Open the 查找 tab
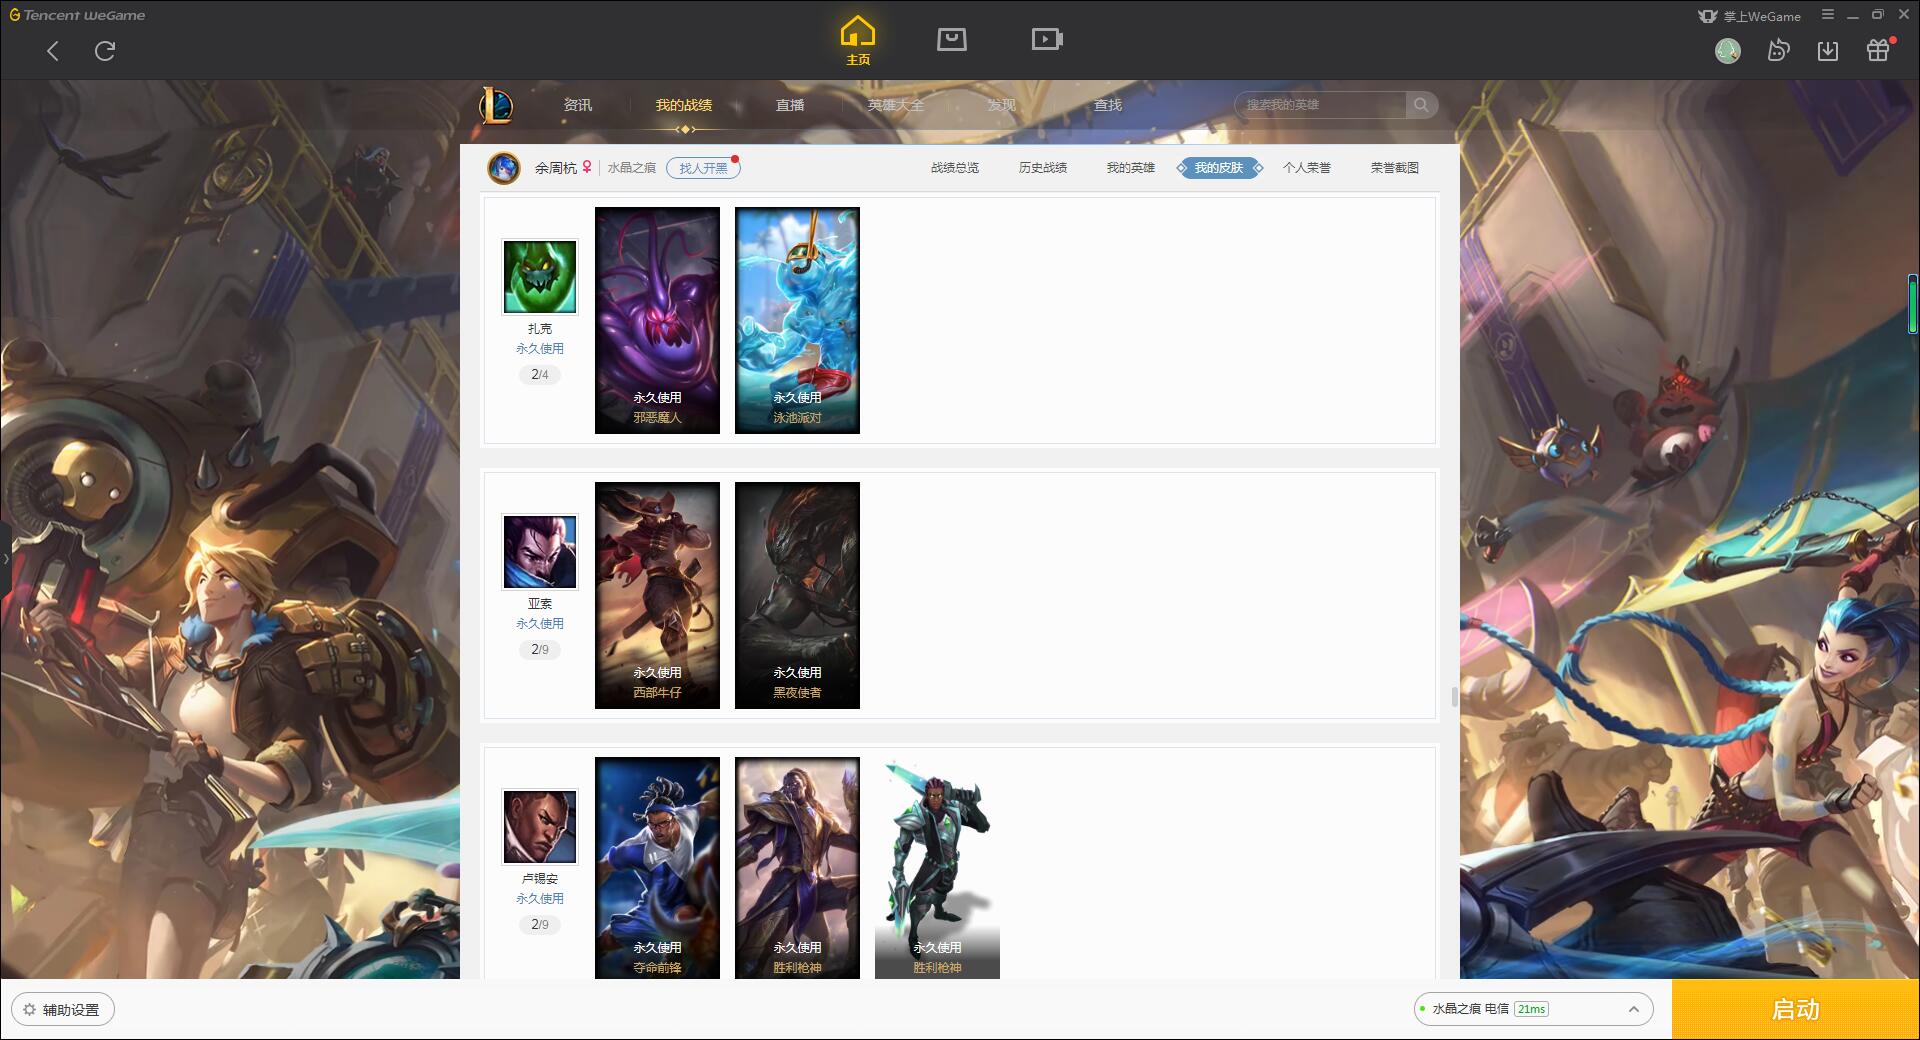 coord(1108,105)
